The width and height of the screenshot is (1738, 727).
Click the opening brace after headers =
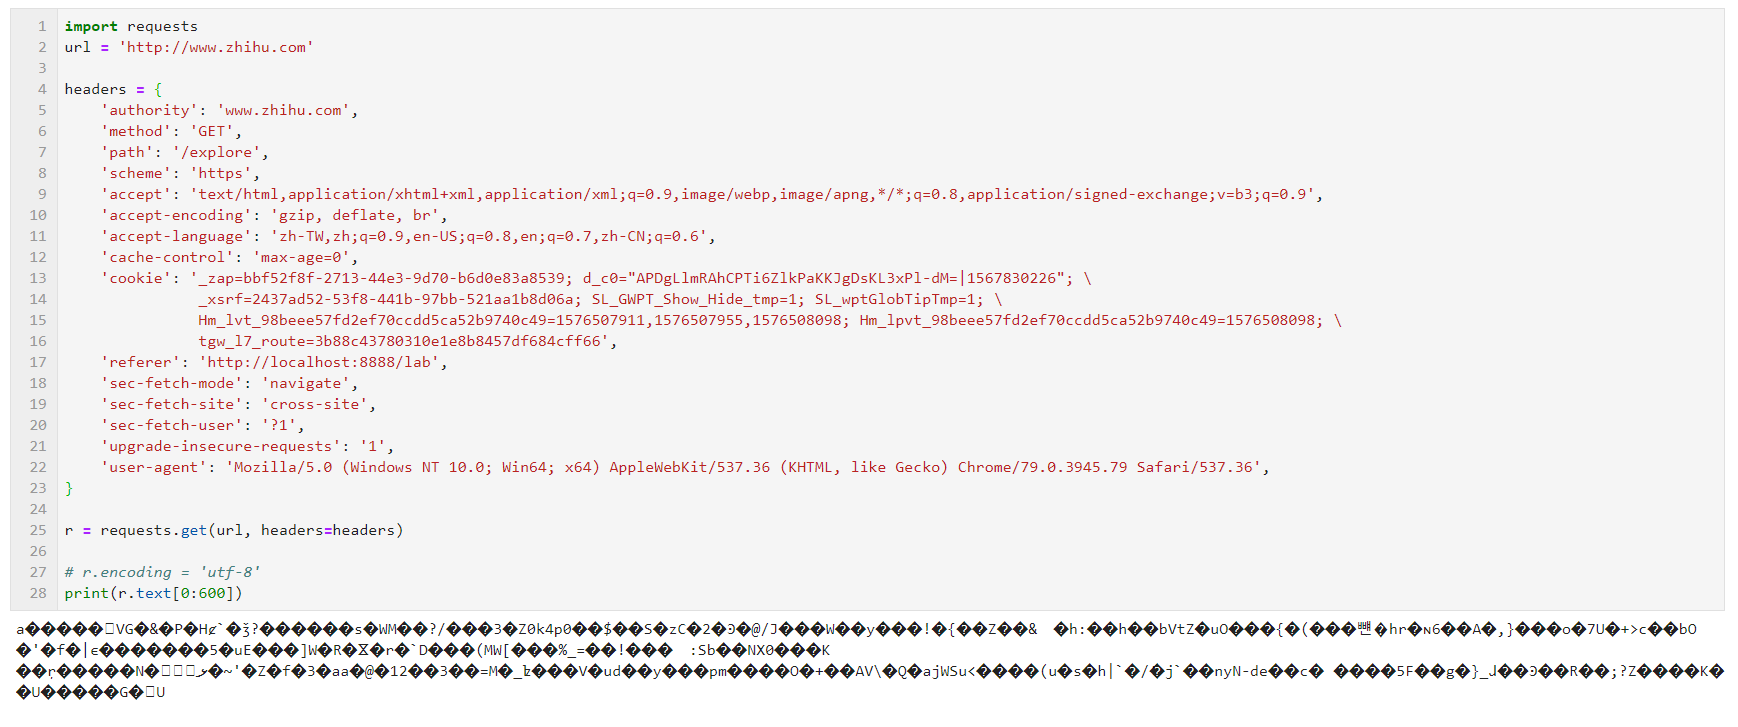(158, 89)
